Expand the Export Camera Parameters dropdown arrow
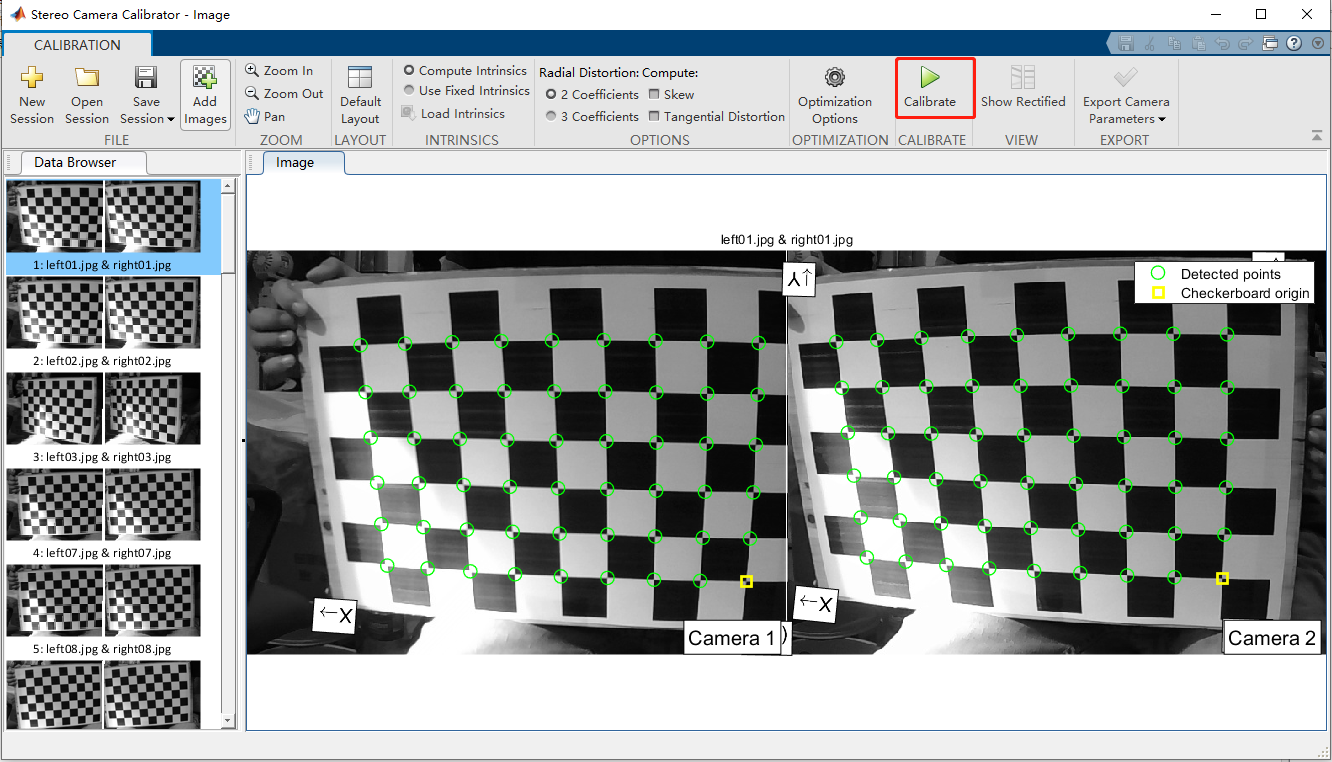This screenshot has height=762, width=1332. pos(1162,119)
